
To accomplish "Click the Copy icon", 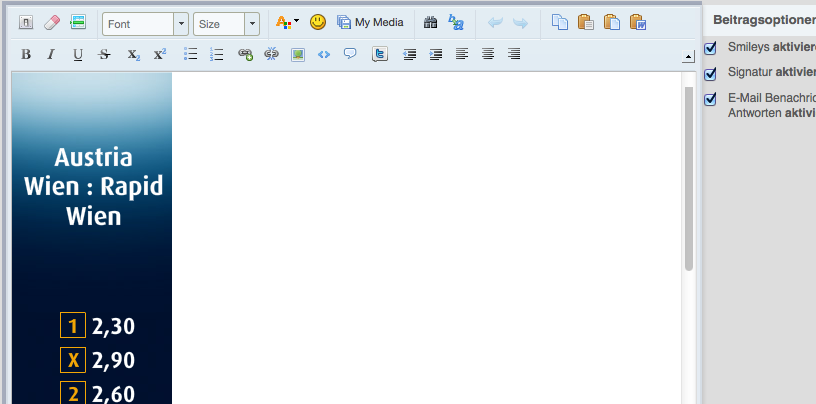I will pyautogui.click(x=559, y=22).
